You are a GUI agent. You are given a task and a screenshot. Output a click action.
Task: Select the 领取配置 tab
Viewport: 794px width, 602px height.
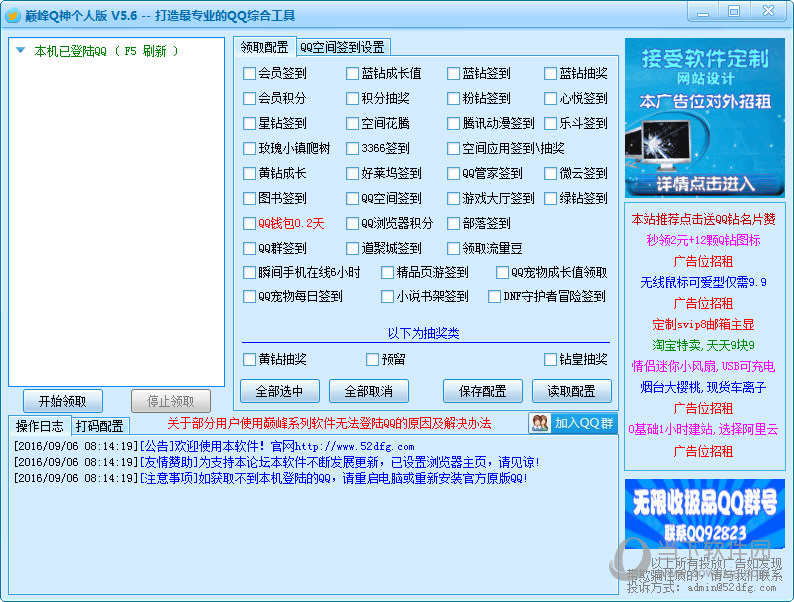[264, 47]
